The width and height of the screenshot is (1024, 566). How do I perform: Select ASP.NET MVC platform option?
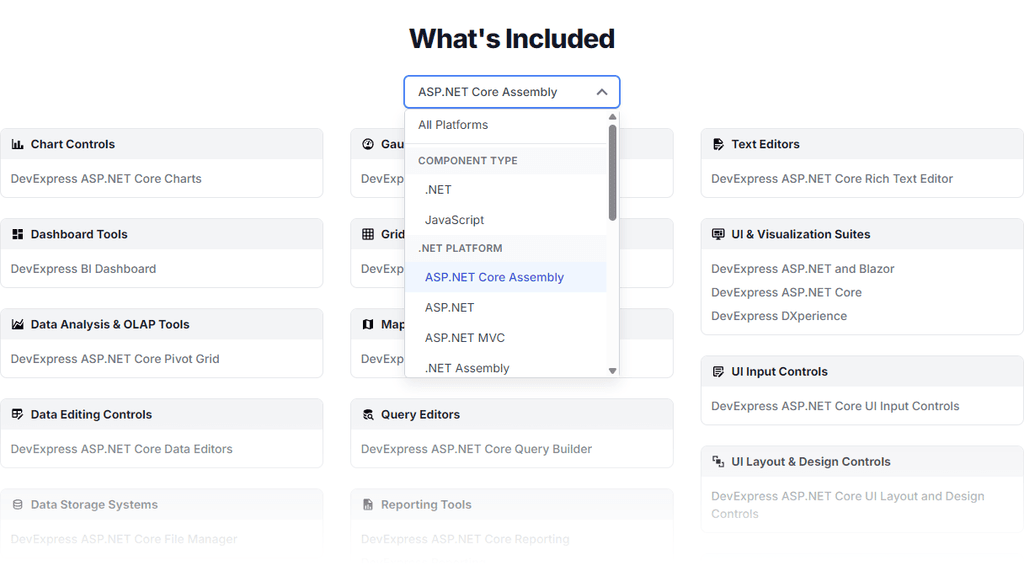tap(505, 338)
